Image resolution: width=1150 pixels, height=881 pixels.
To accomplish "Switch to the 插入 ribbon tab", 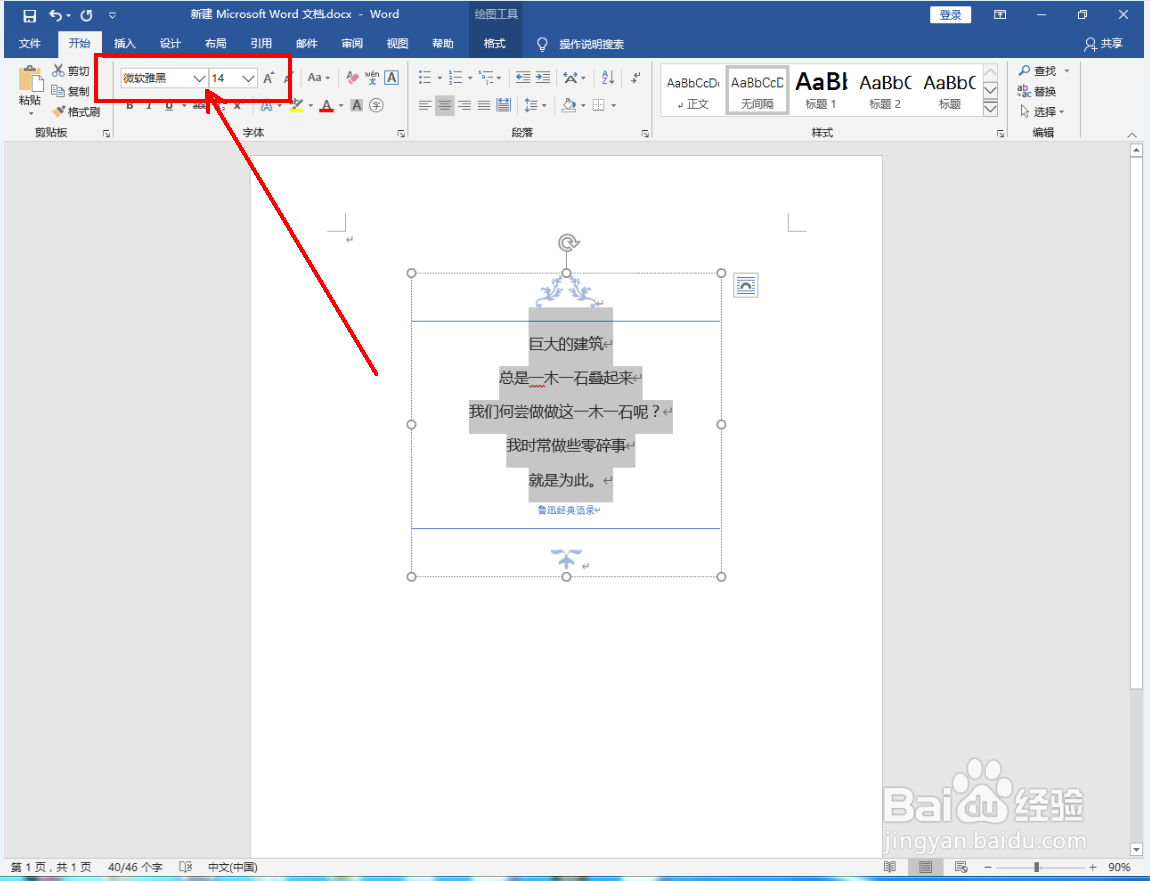I will coord(124,43).
